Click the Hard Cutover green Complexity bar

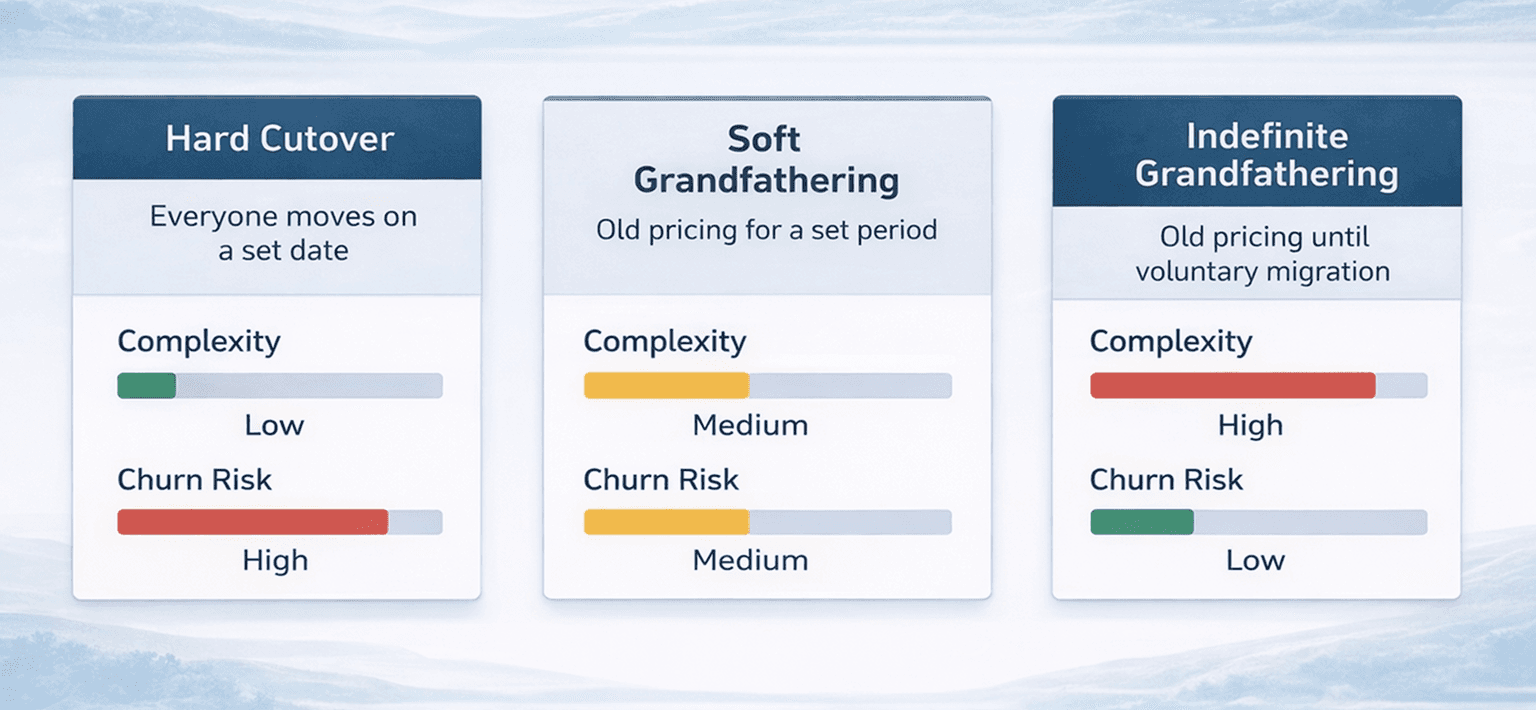point(147,386)
